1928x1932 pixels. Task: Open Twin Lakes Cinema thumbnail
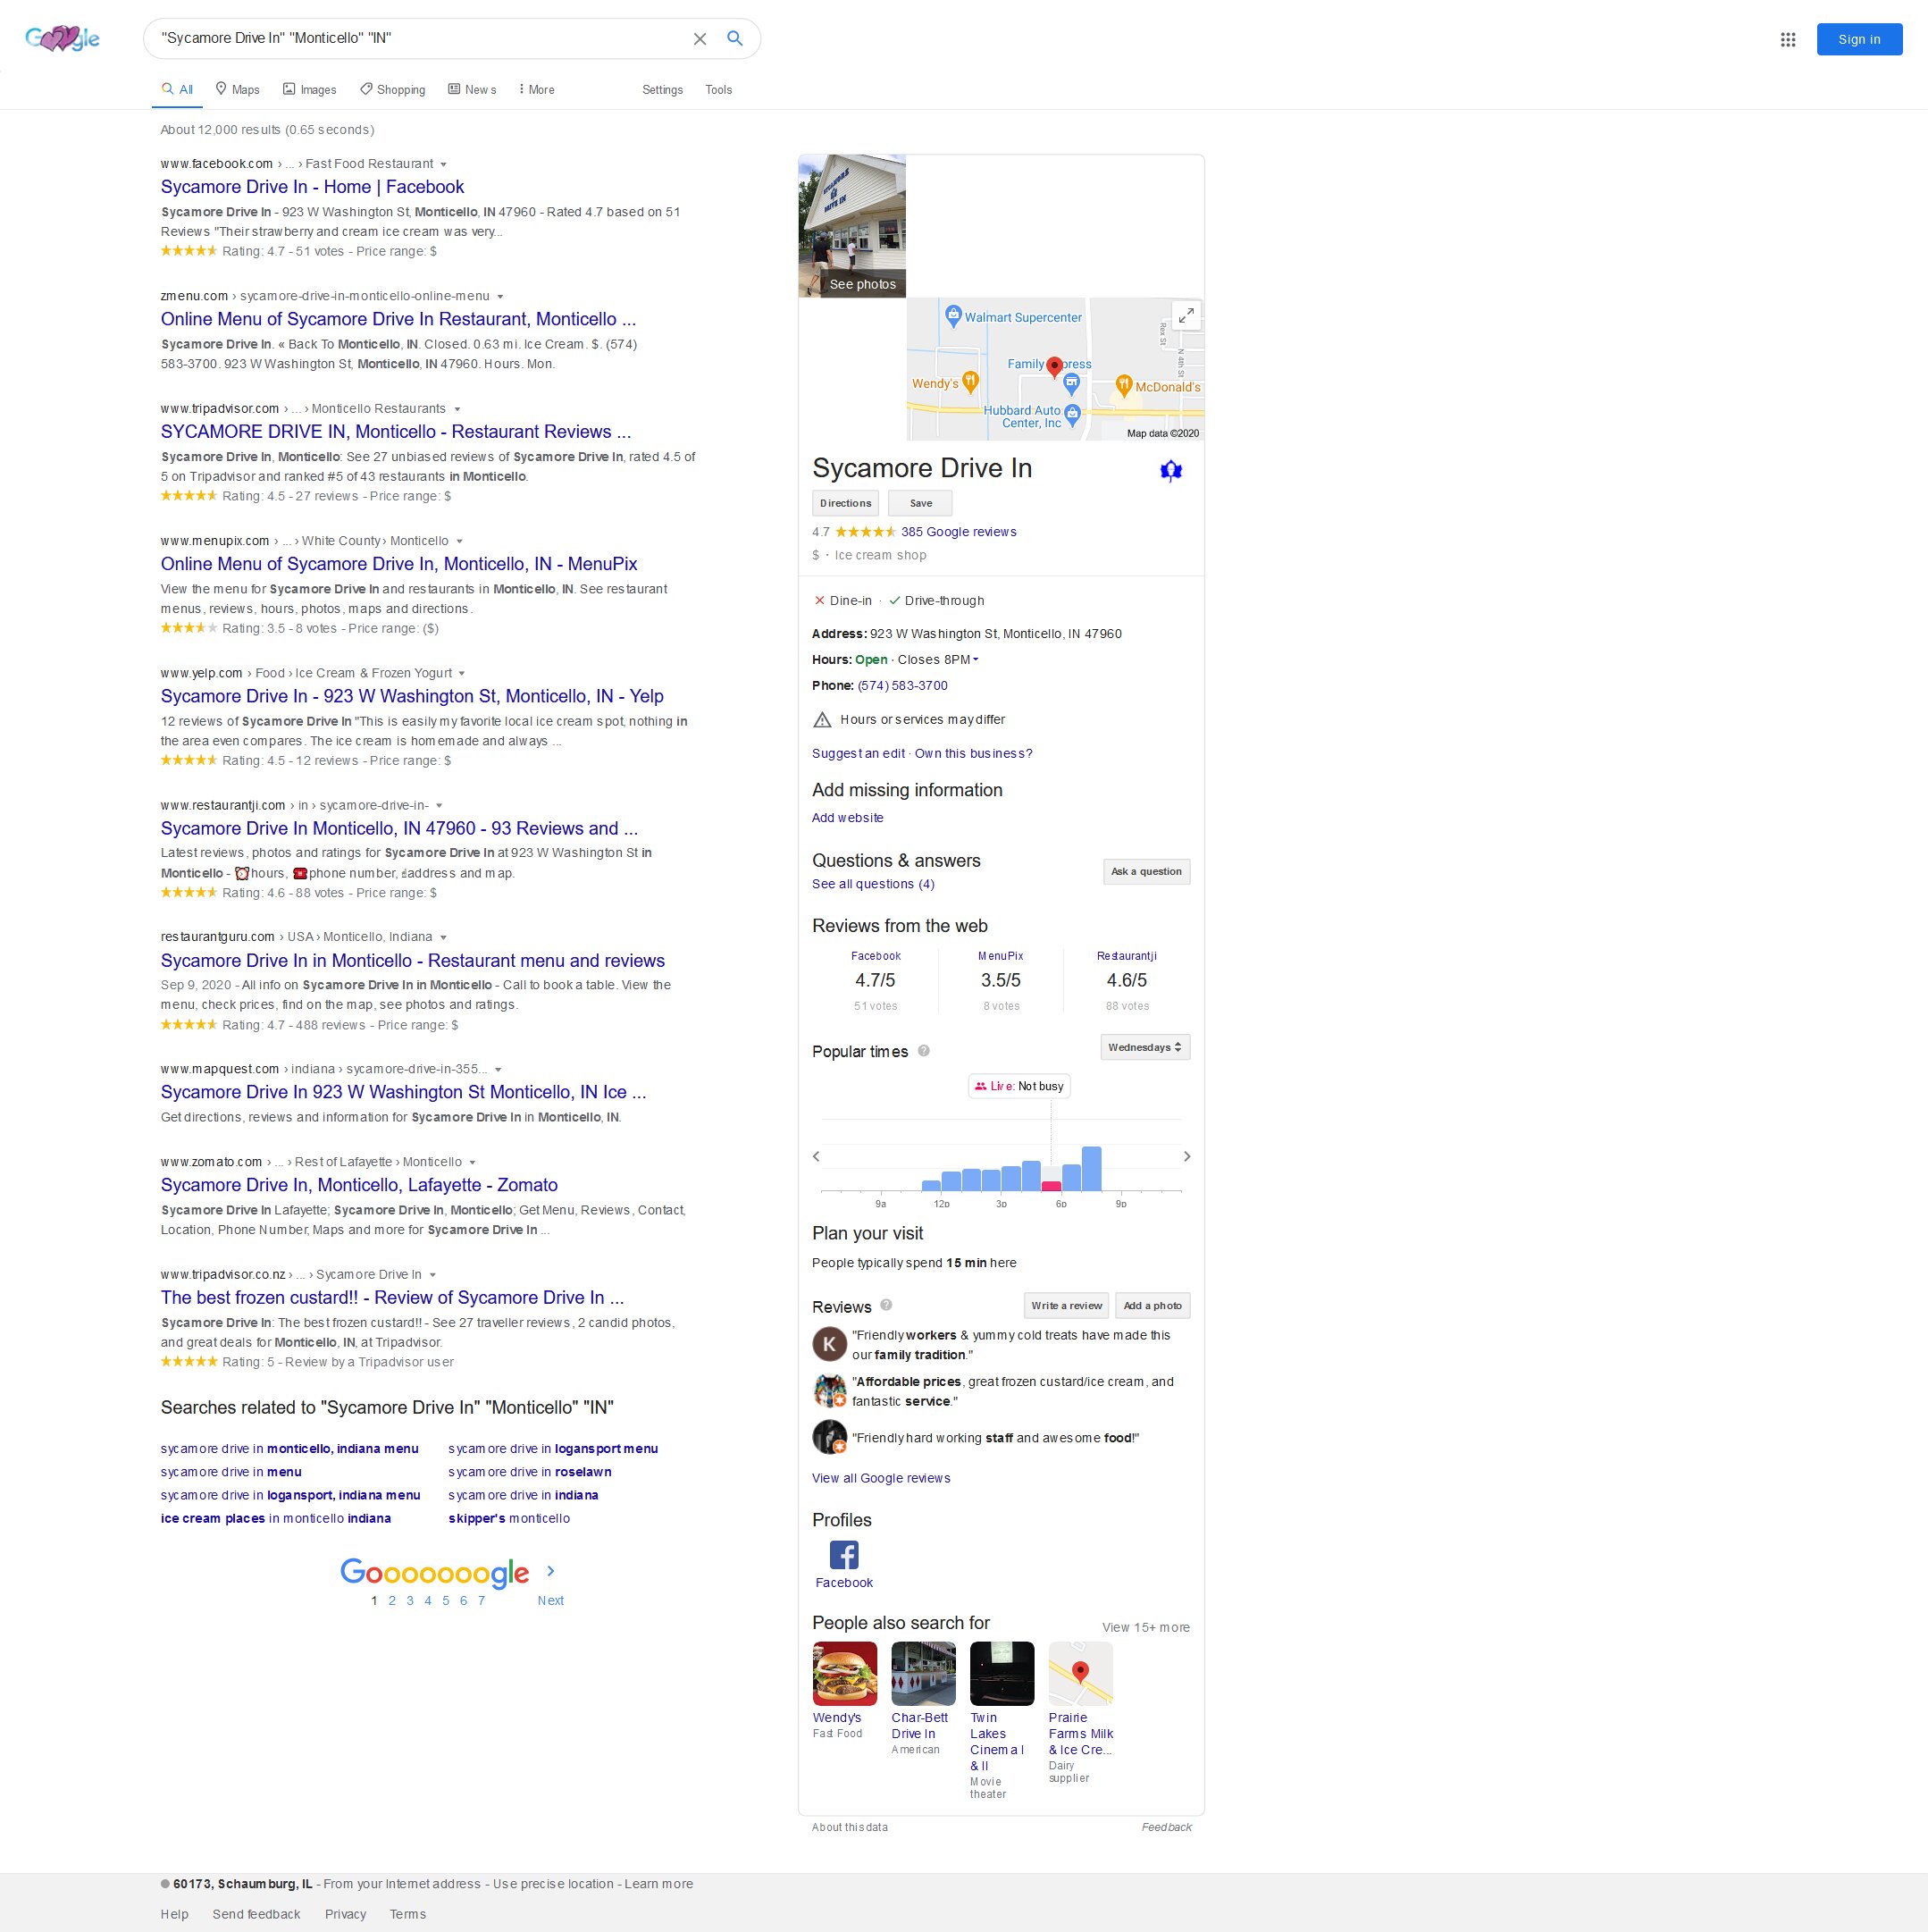click(x=1002, y=1673)
